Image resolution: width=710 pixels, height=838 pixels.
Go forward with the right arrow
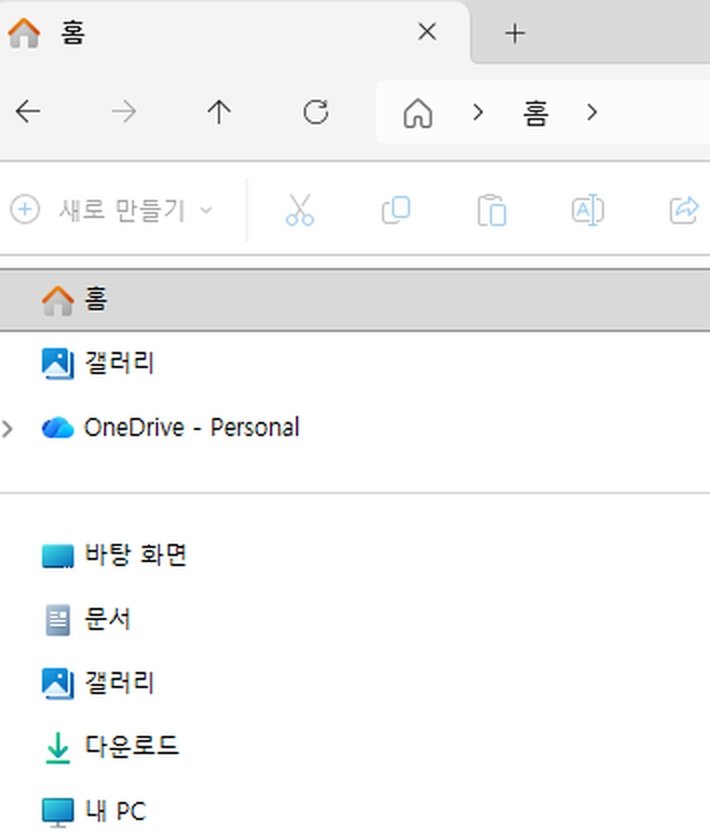coord(124,112)
